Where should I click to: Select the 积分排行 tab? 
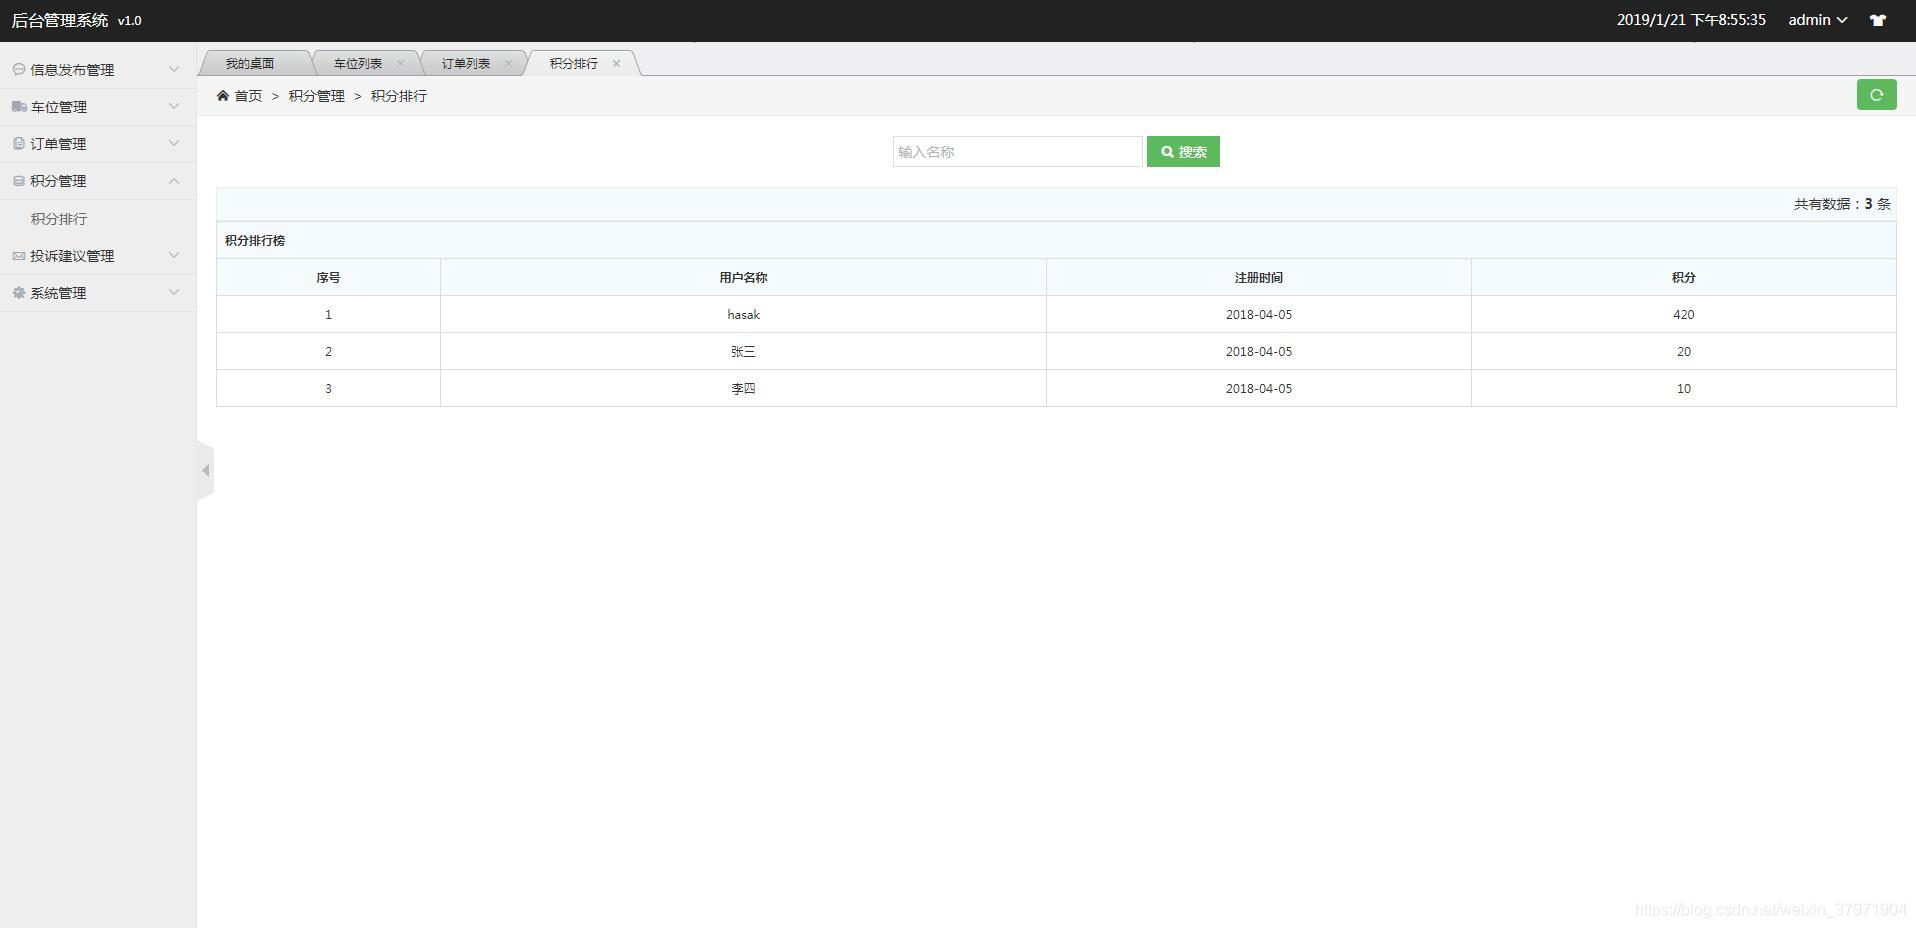(574, 63)
